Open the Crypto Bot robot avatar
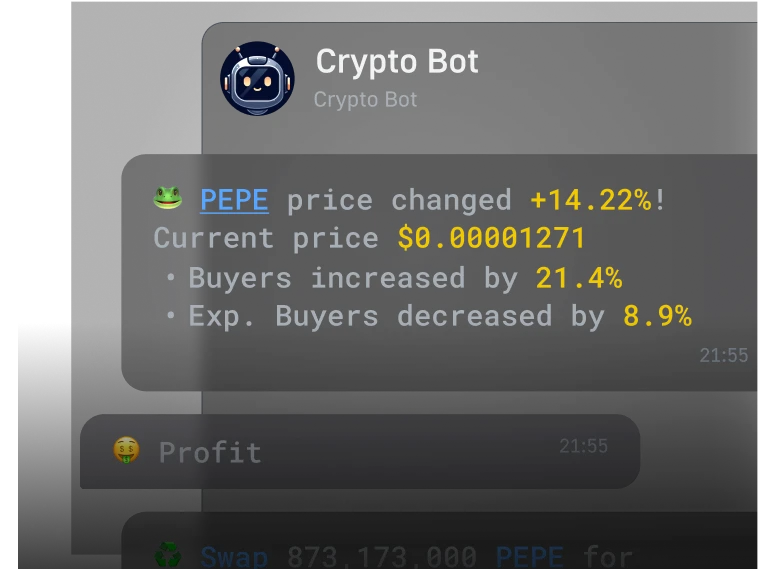 click(x=257, y=78)
